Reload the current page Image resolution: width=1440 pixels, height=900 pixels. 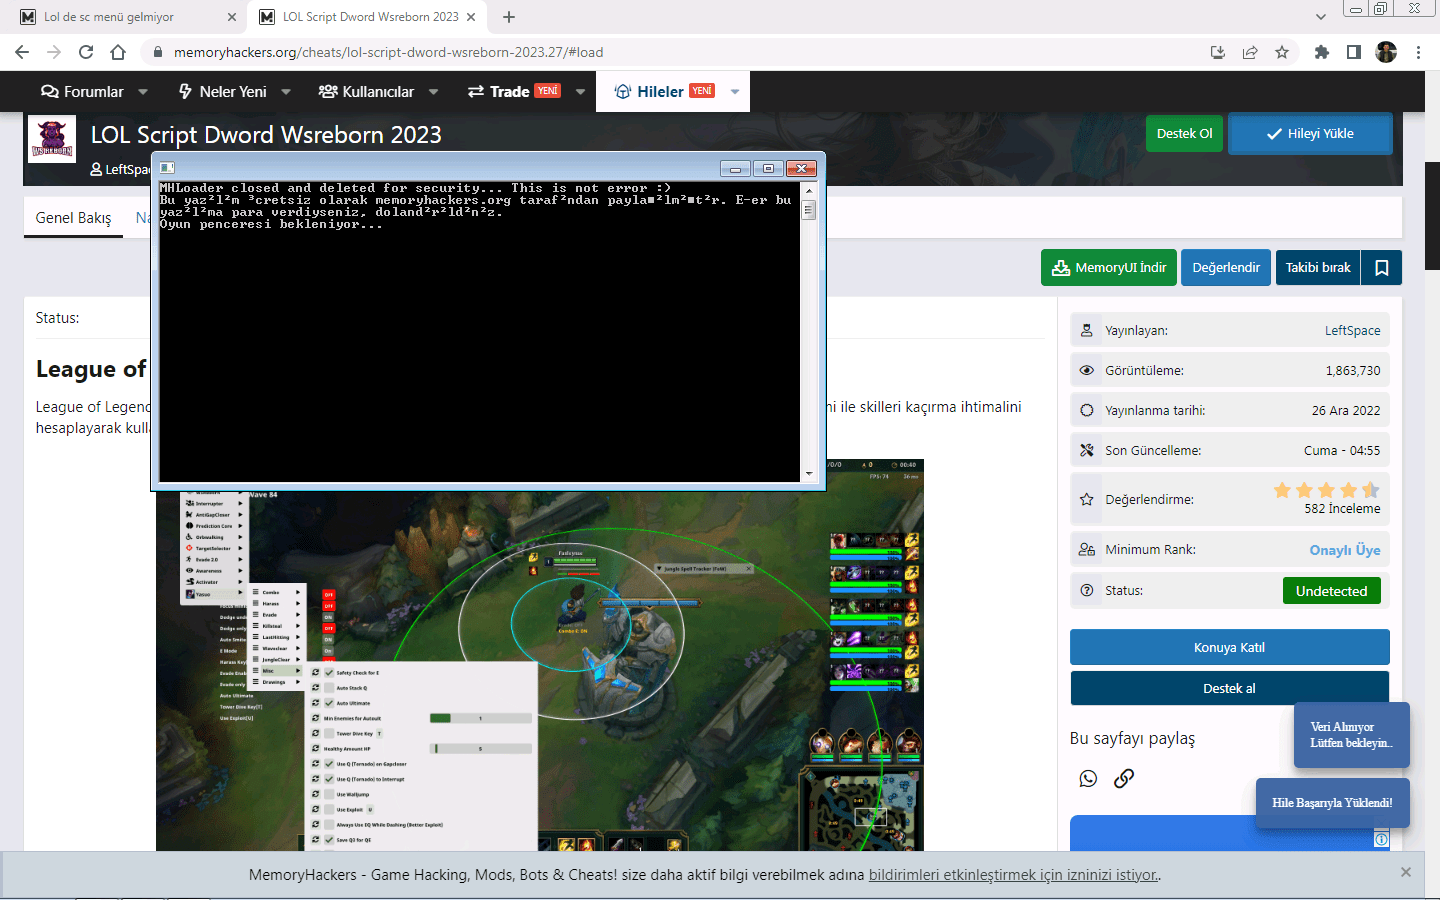86,52
